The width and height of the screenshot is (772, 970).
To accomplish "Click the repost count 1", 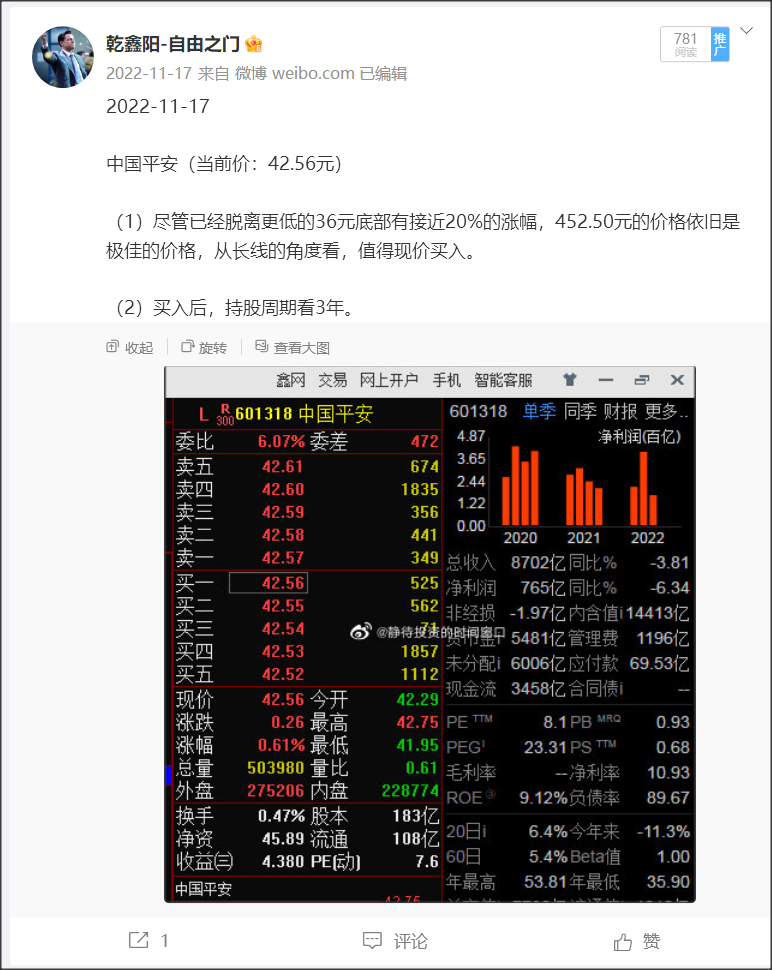I will click(x=165, y=941).
